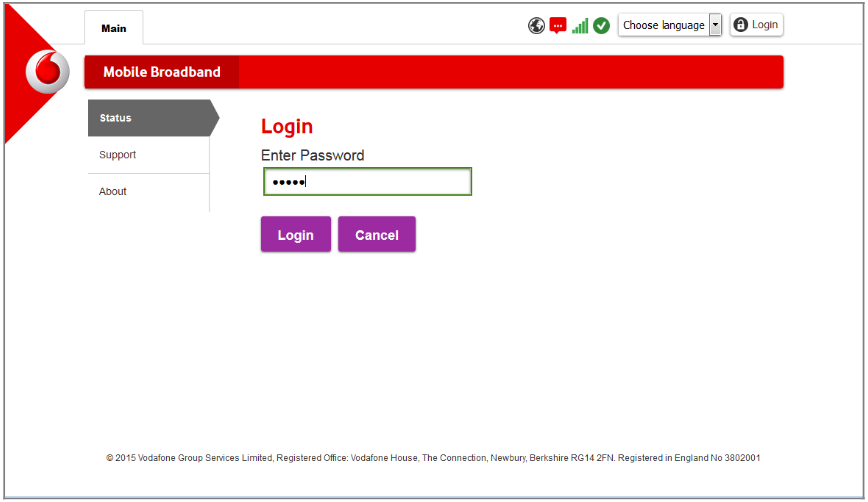
Task: Click the purple Cancel button
Action: (x=377, y=235)
